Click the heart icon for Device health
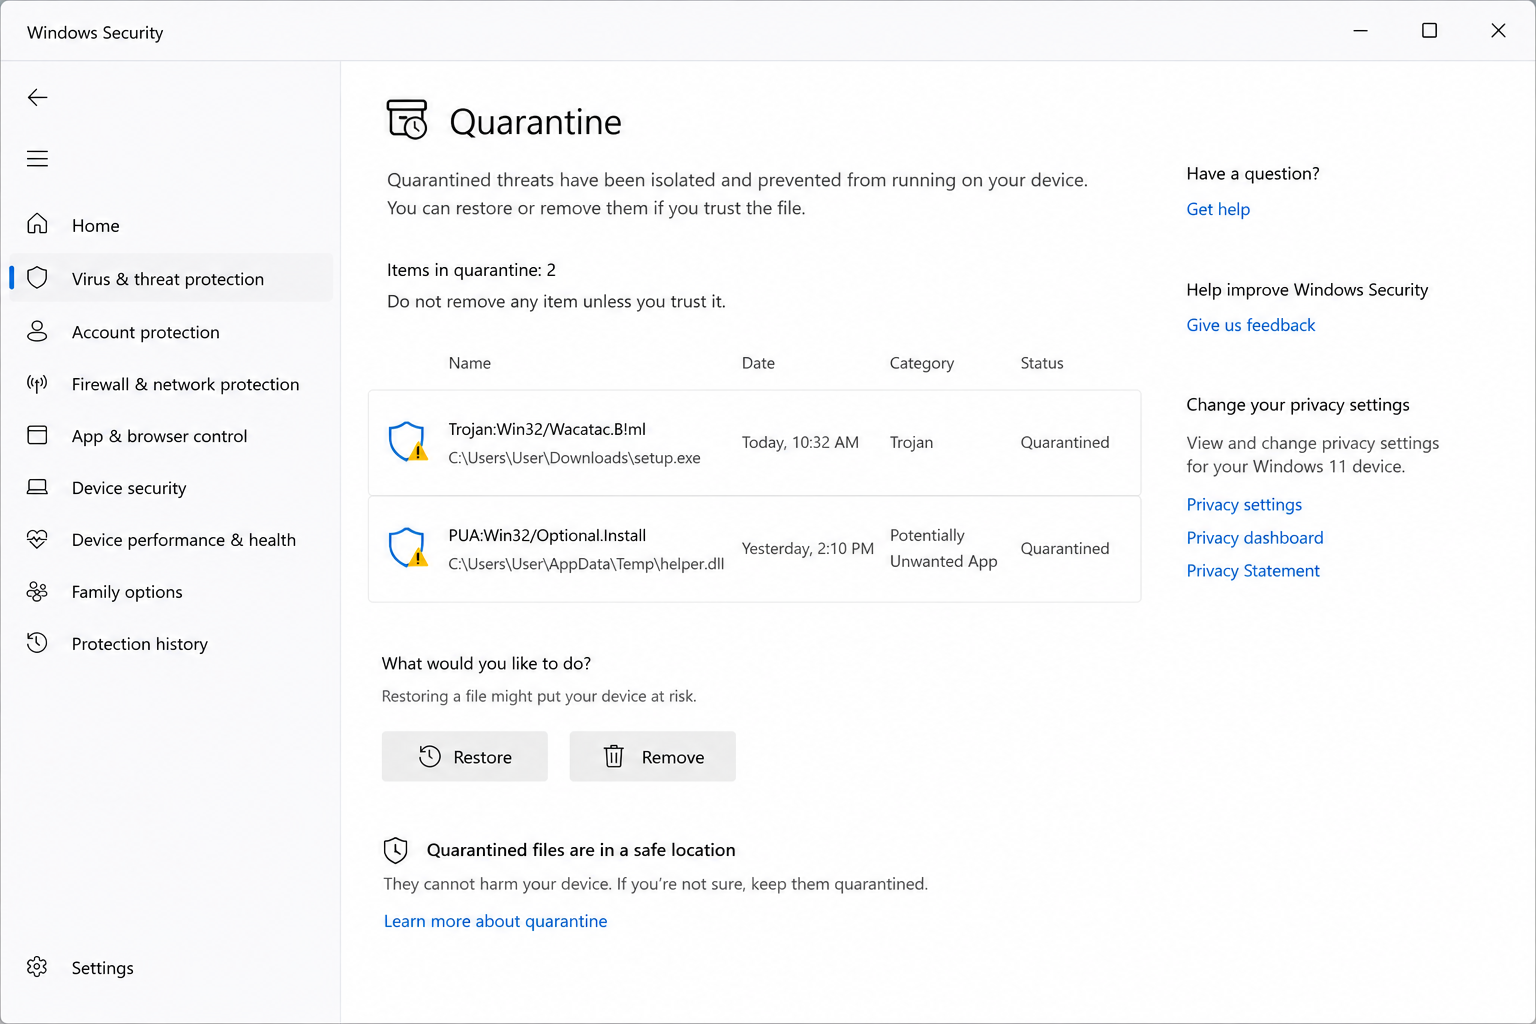The height and width of the screenshot is (1024, 1536). 37,539
